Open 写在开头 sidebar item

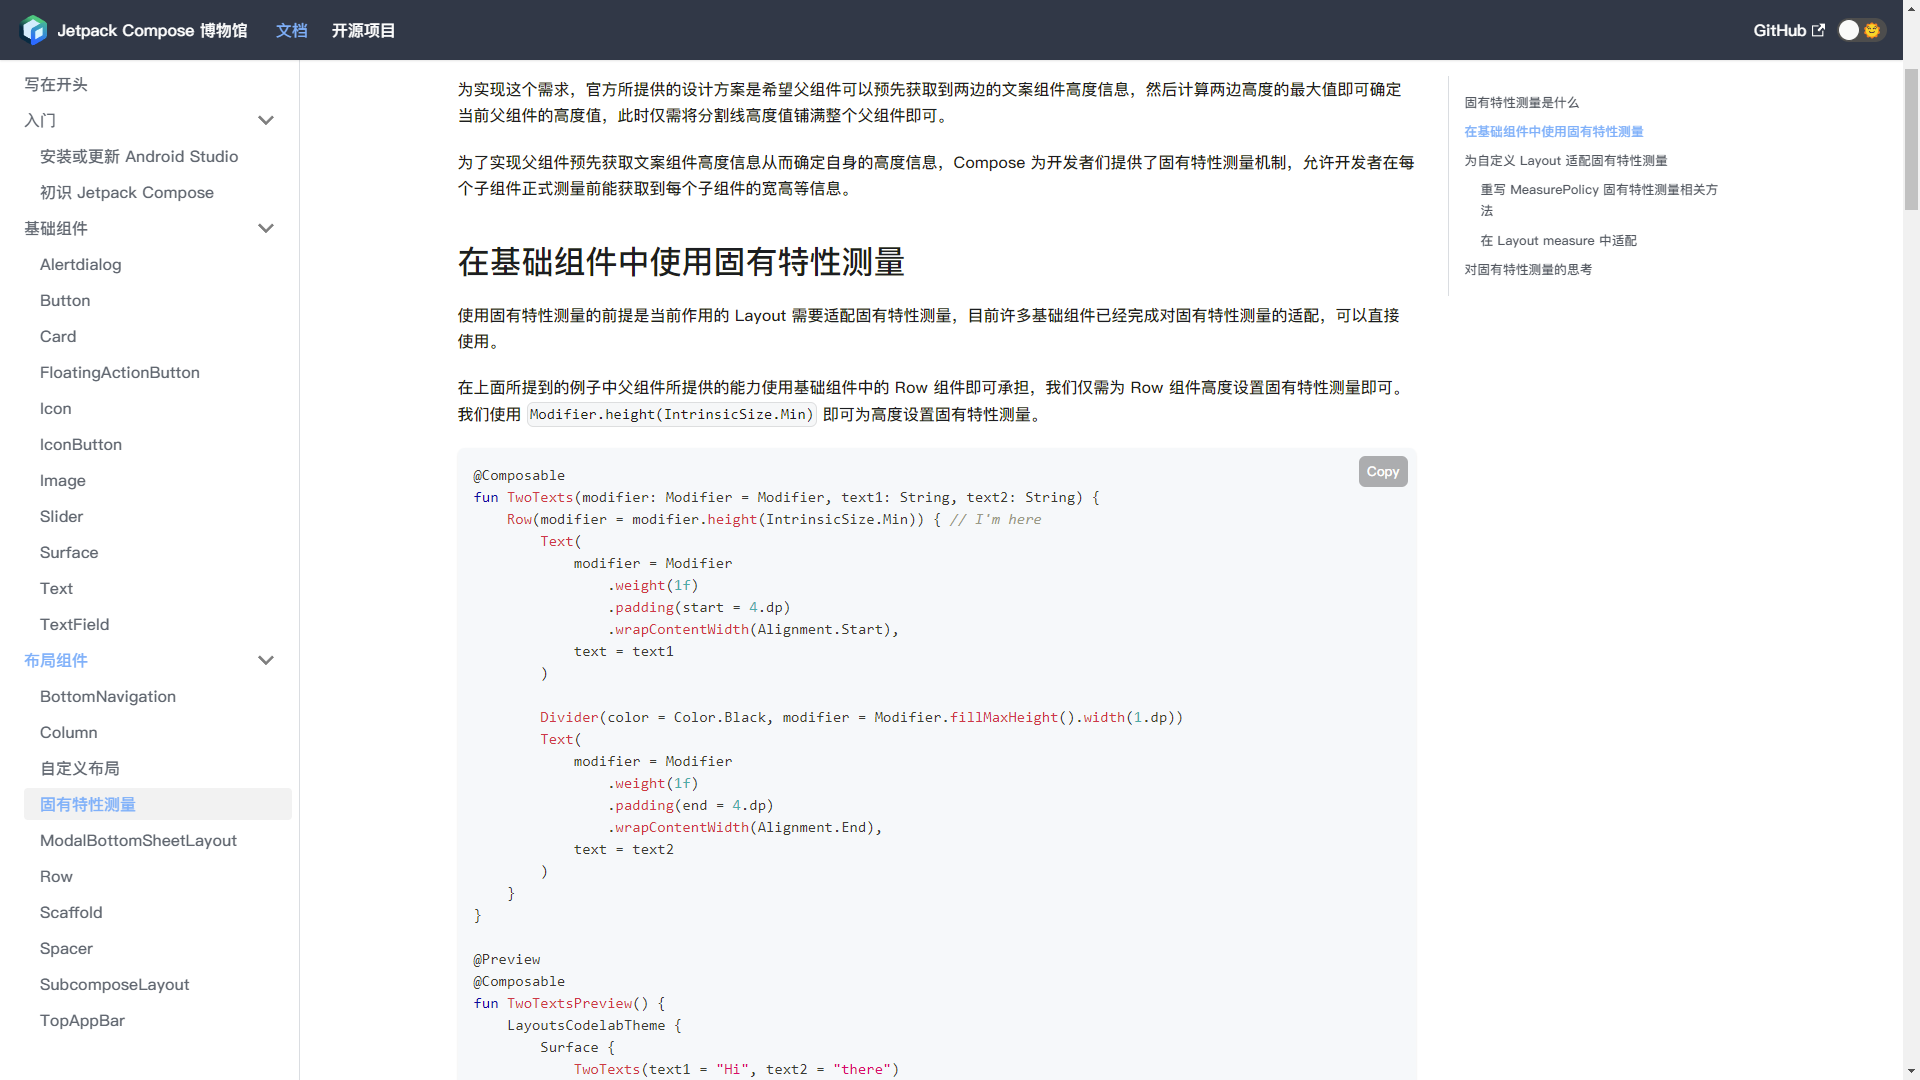pos(56,84)
